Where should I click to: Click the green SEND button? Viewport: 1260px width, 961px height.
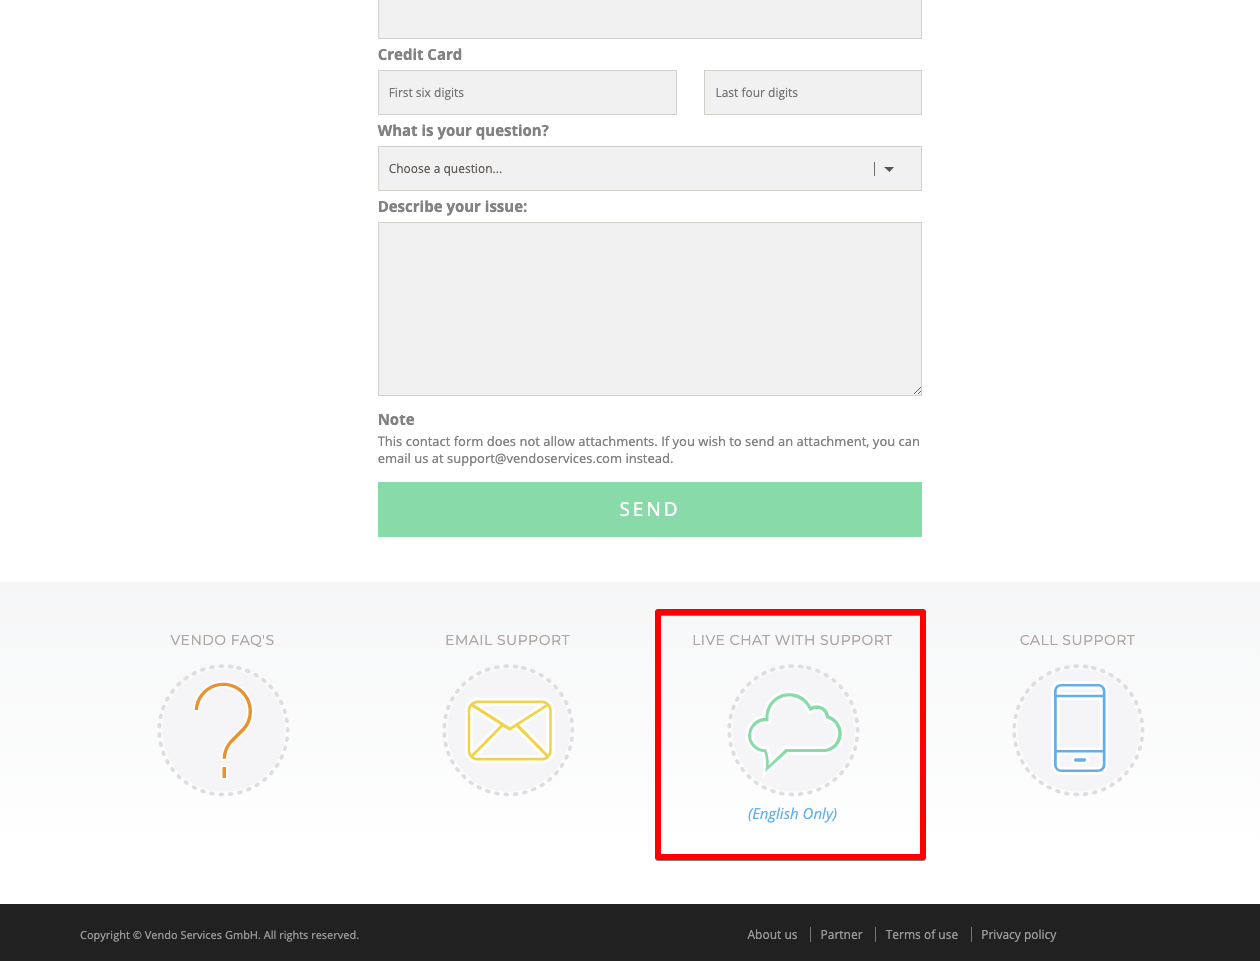[x=650, y=509]
